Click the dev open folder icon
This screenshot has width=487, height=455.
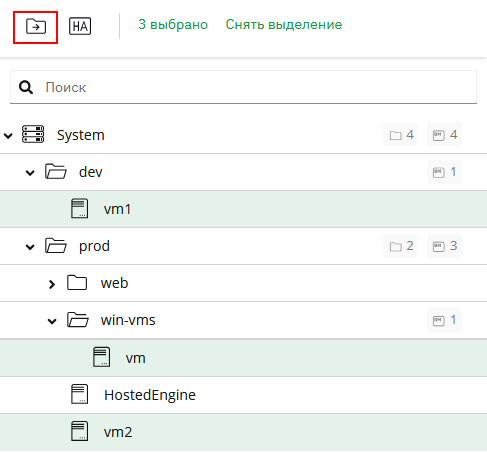(56, 171)
